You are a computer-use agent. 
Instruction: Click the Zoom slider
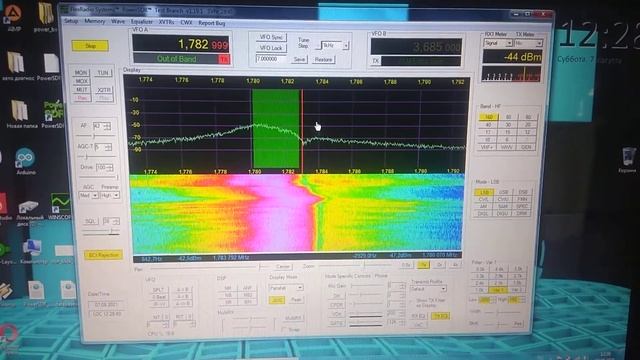coord(357,266)
